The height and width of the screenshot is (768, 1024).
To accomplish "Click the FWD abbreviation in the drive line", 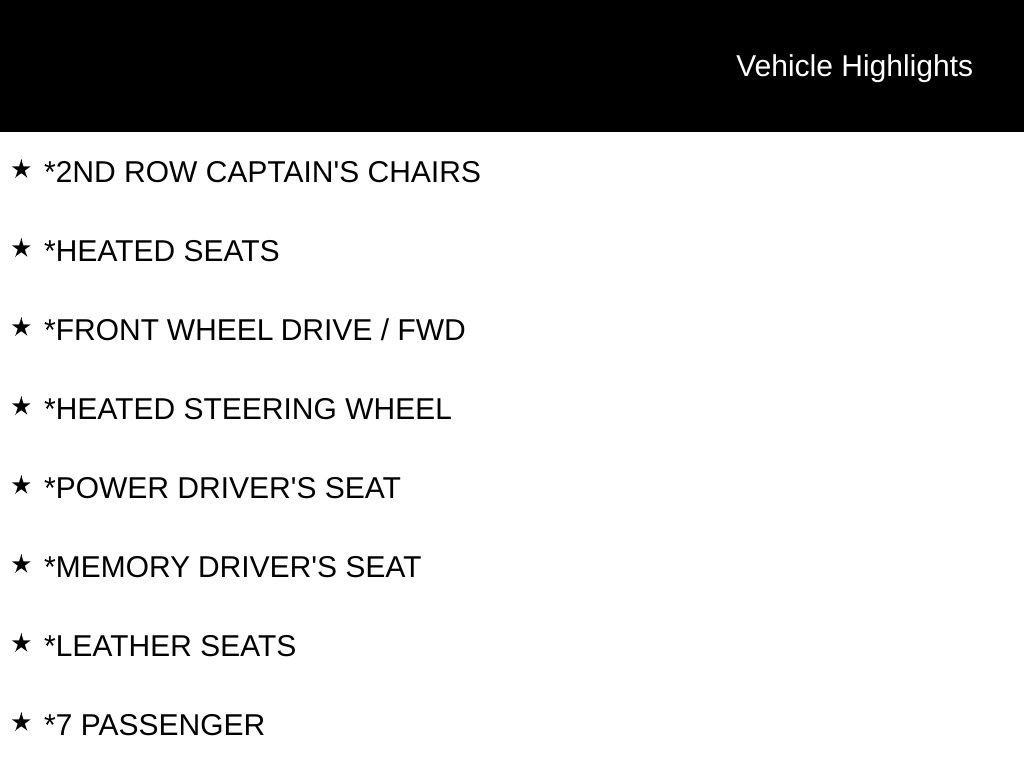I will pos(431,331).
